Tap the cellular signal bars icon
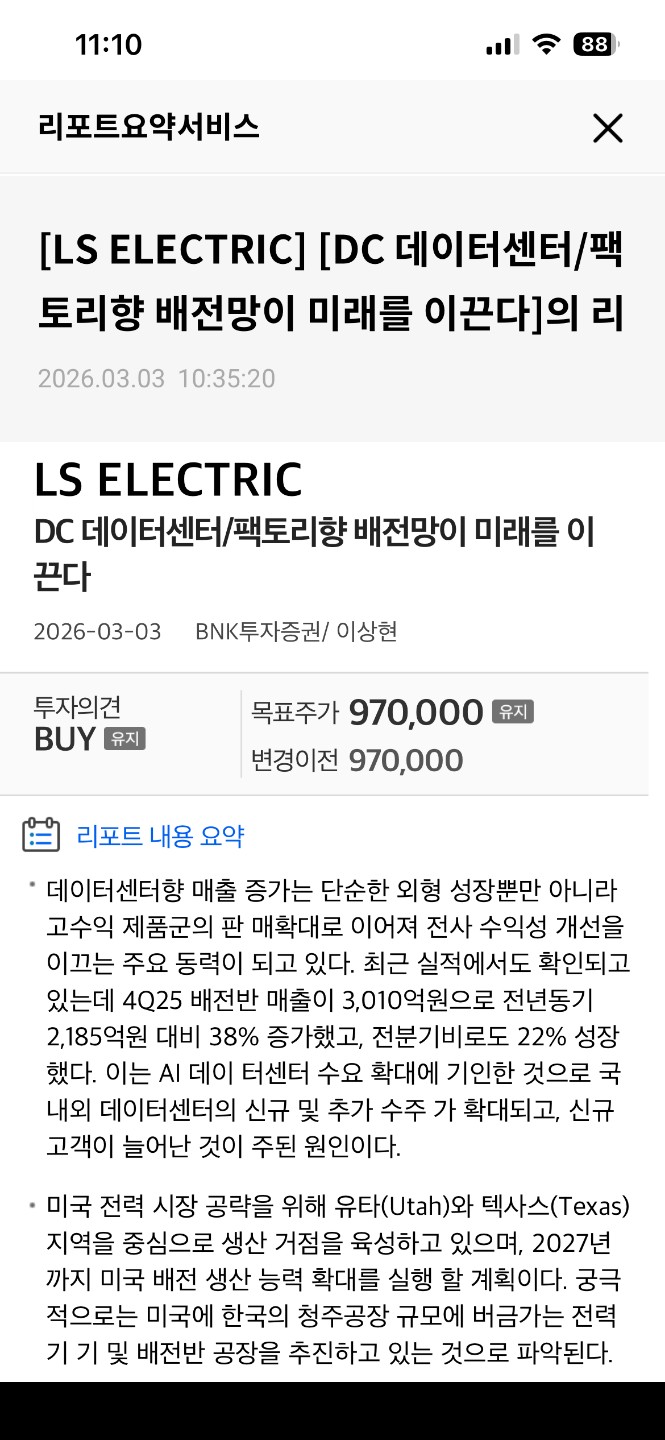 (501, 45)
